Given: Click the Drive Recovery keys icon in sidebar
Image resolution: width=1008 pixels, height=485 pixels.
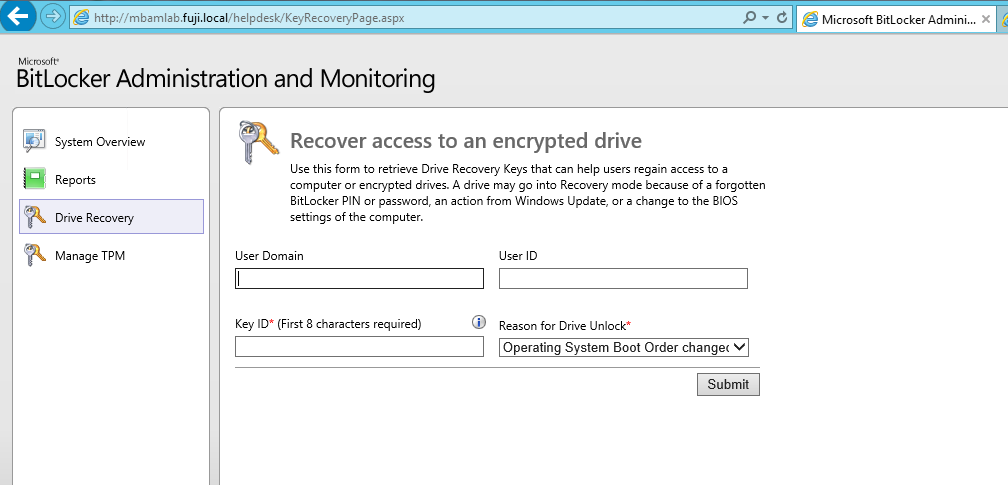Looking at the screenshot, I should coord(35,217).
